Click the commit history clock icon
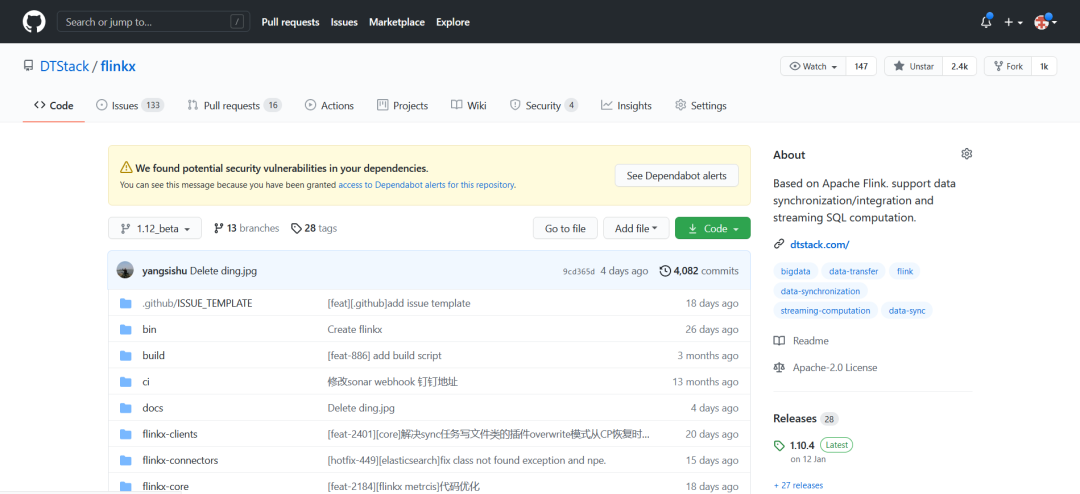Image resolution: width=1080 pixels, height=494 pixels. pyautogui.click(x=666, y=271)
